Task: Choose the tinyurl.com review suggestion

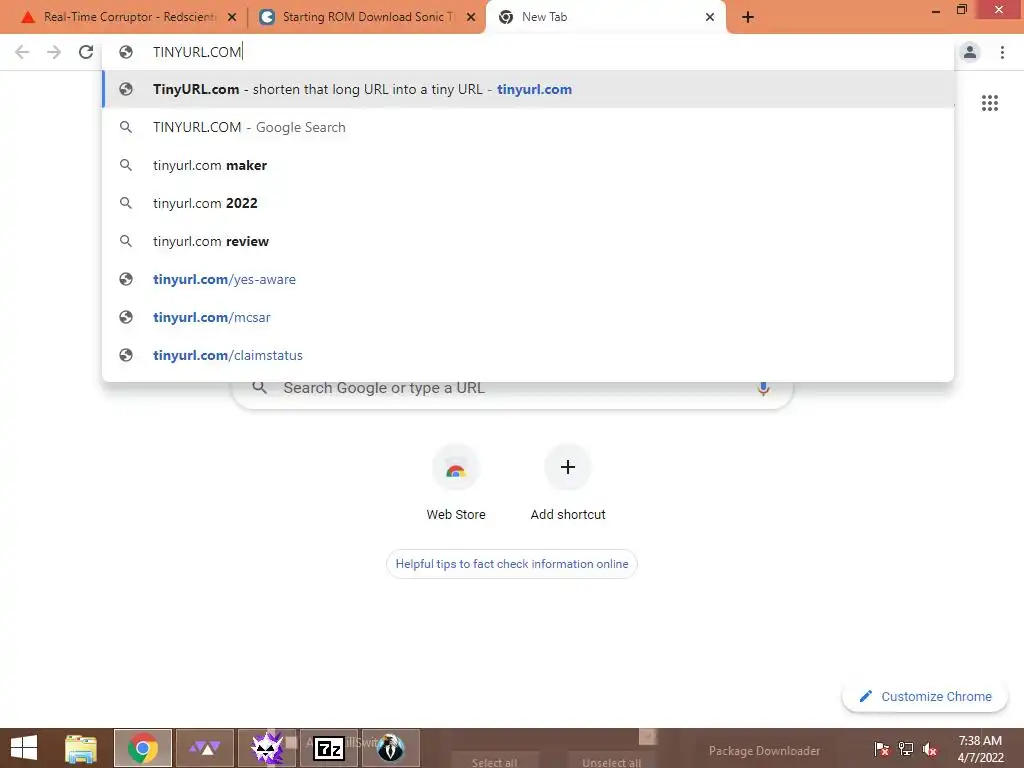Action: coord(528,241)
